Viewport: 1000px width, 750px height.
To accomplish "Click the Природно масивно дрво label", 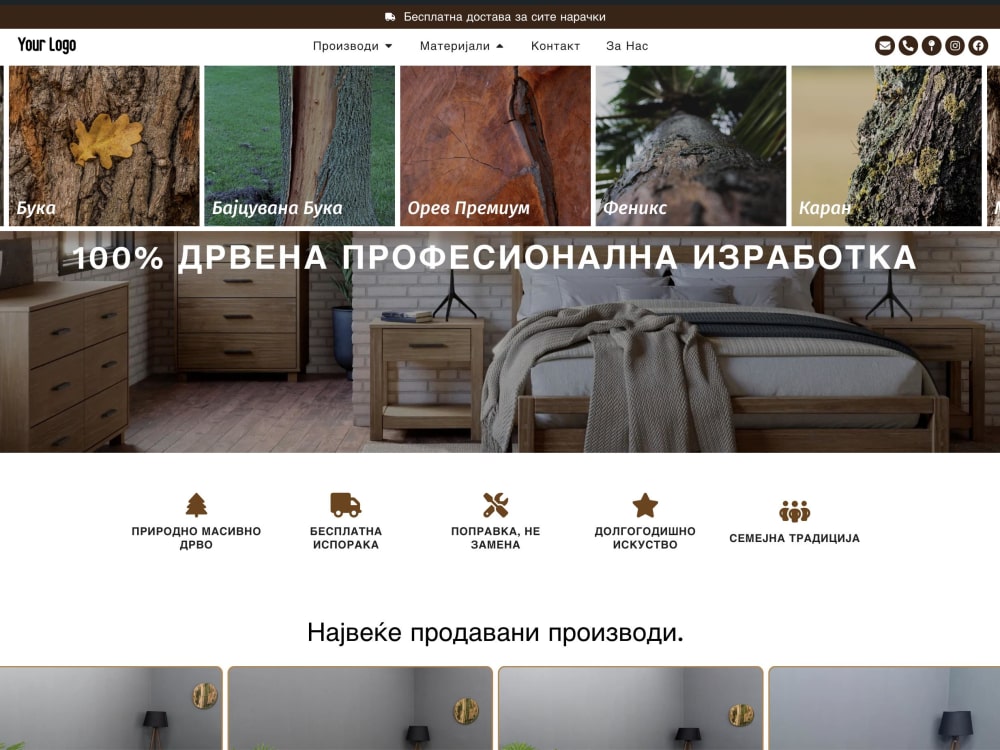I will click(196, 538).
